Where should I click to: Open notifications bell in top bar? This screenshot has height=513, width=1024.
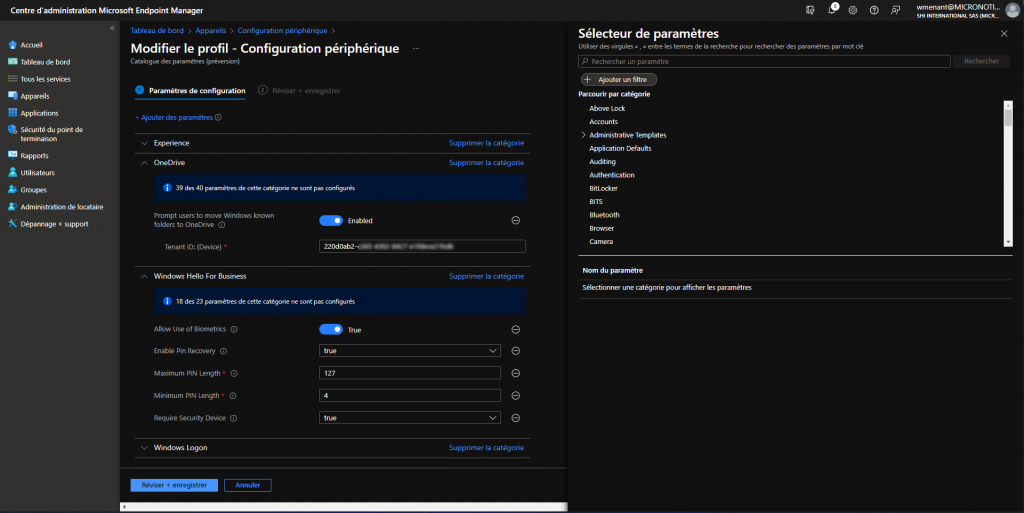point(832,10)
